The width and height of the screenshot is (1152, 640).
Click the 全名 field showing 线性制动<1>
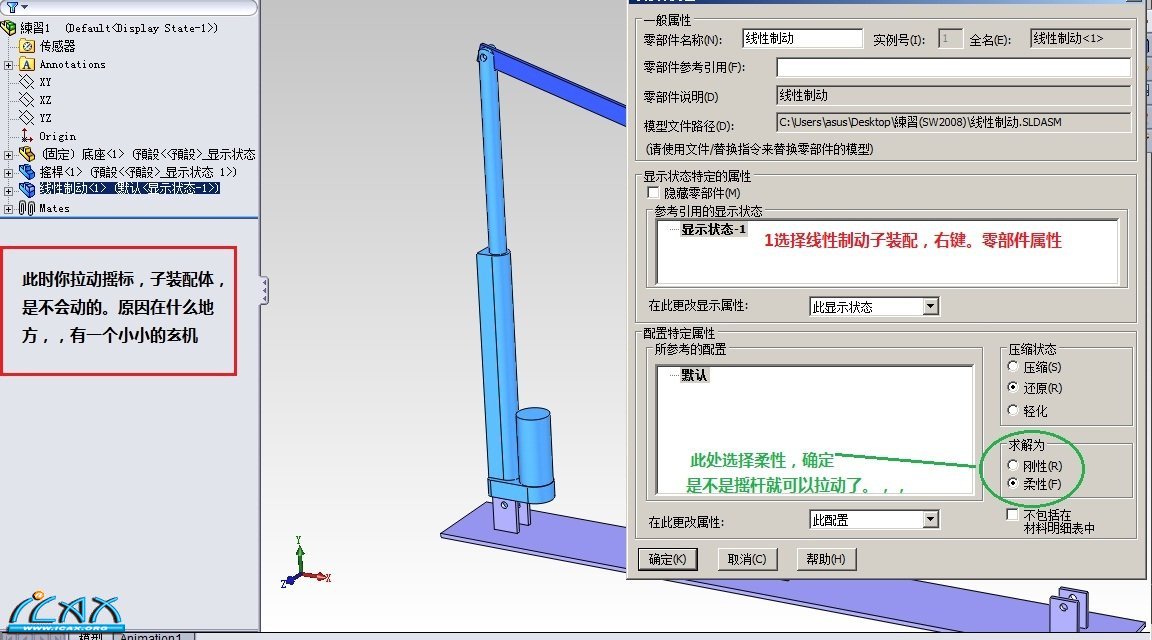tap(1081, 38)
